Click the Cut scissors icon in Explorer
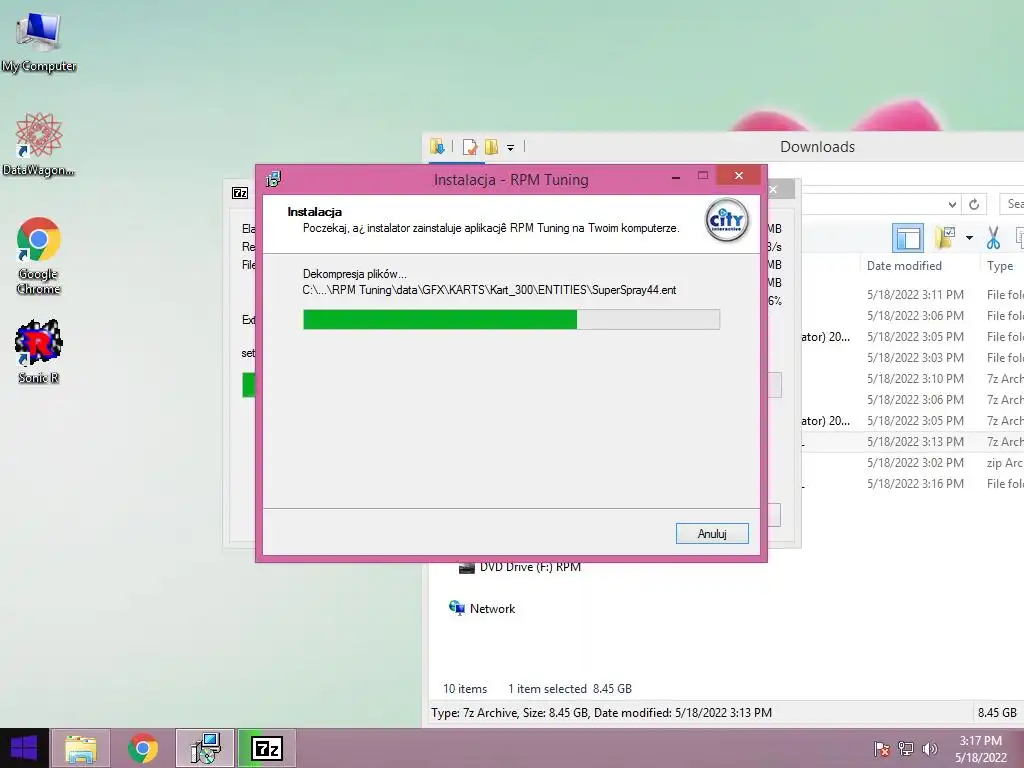This screenshot has width=1024, height=768. (x=993, y=238)
